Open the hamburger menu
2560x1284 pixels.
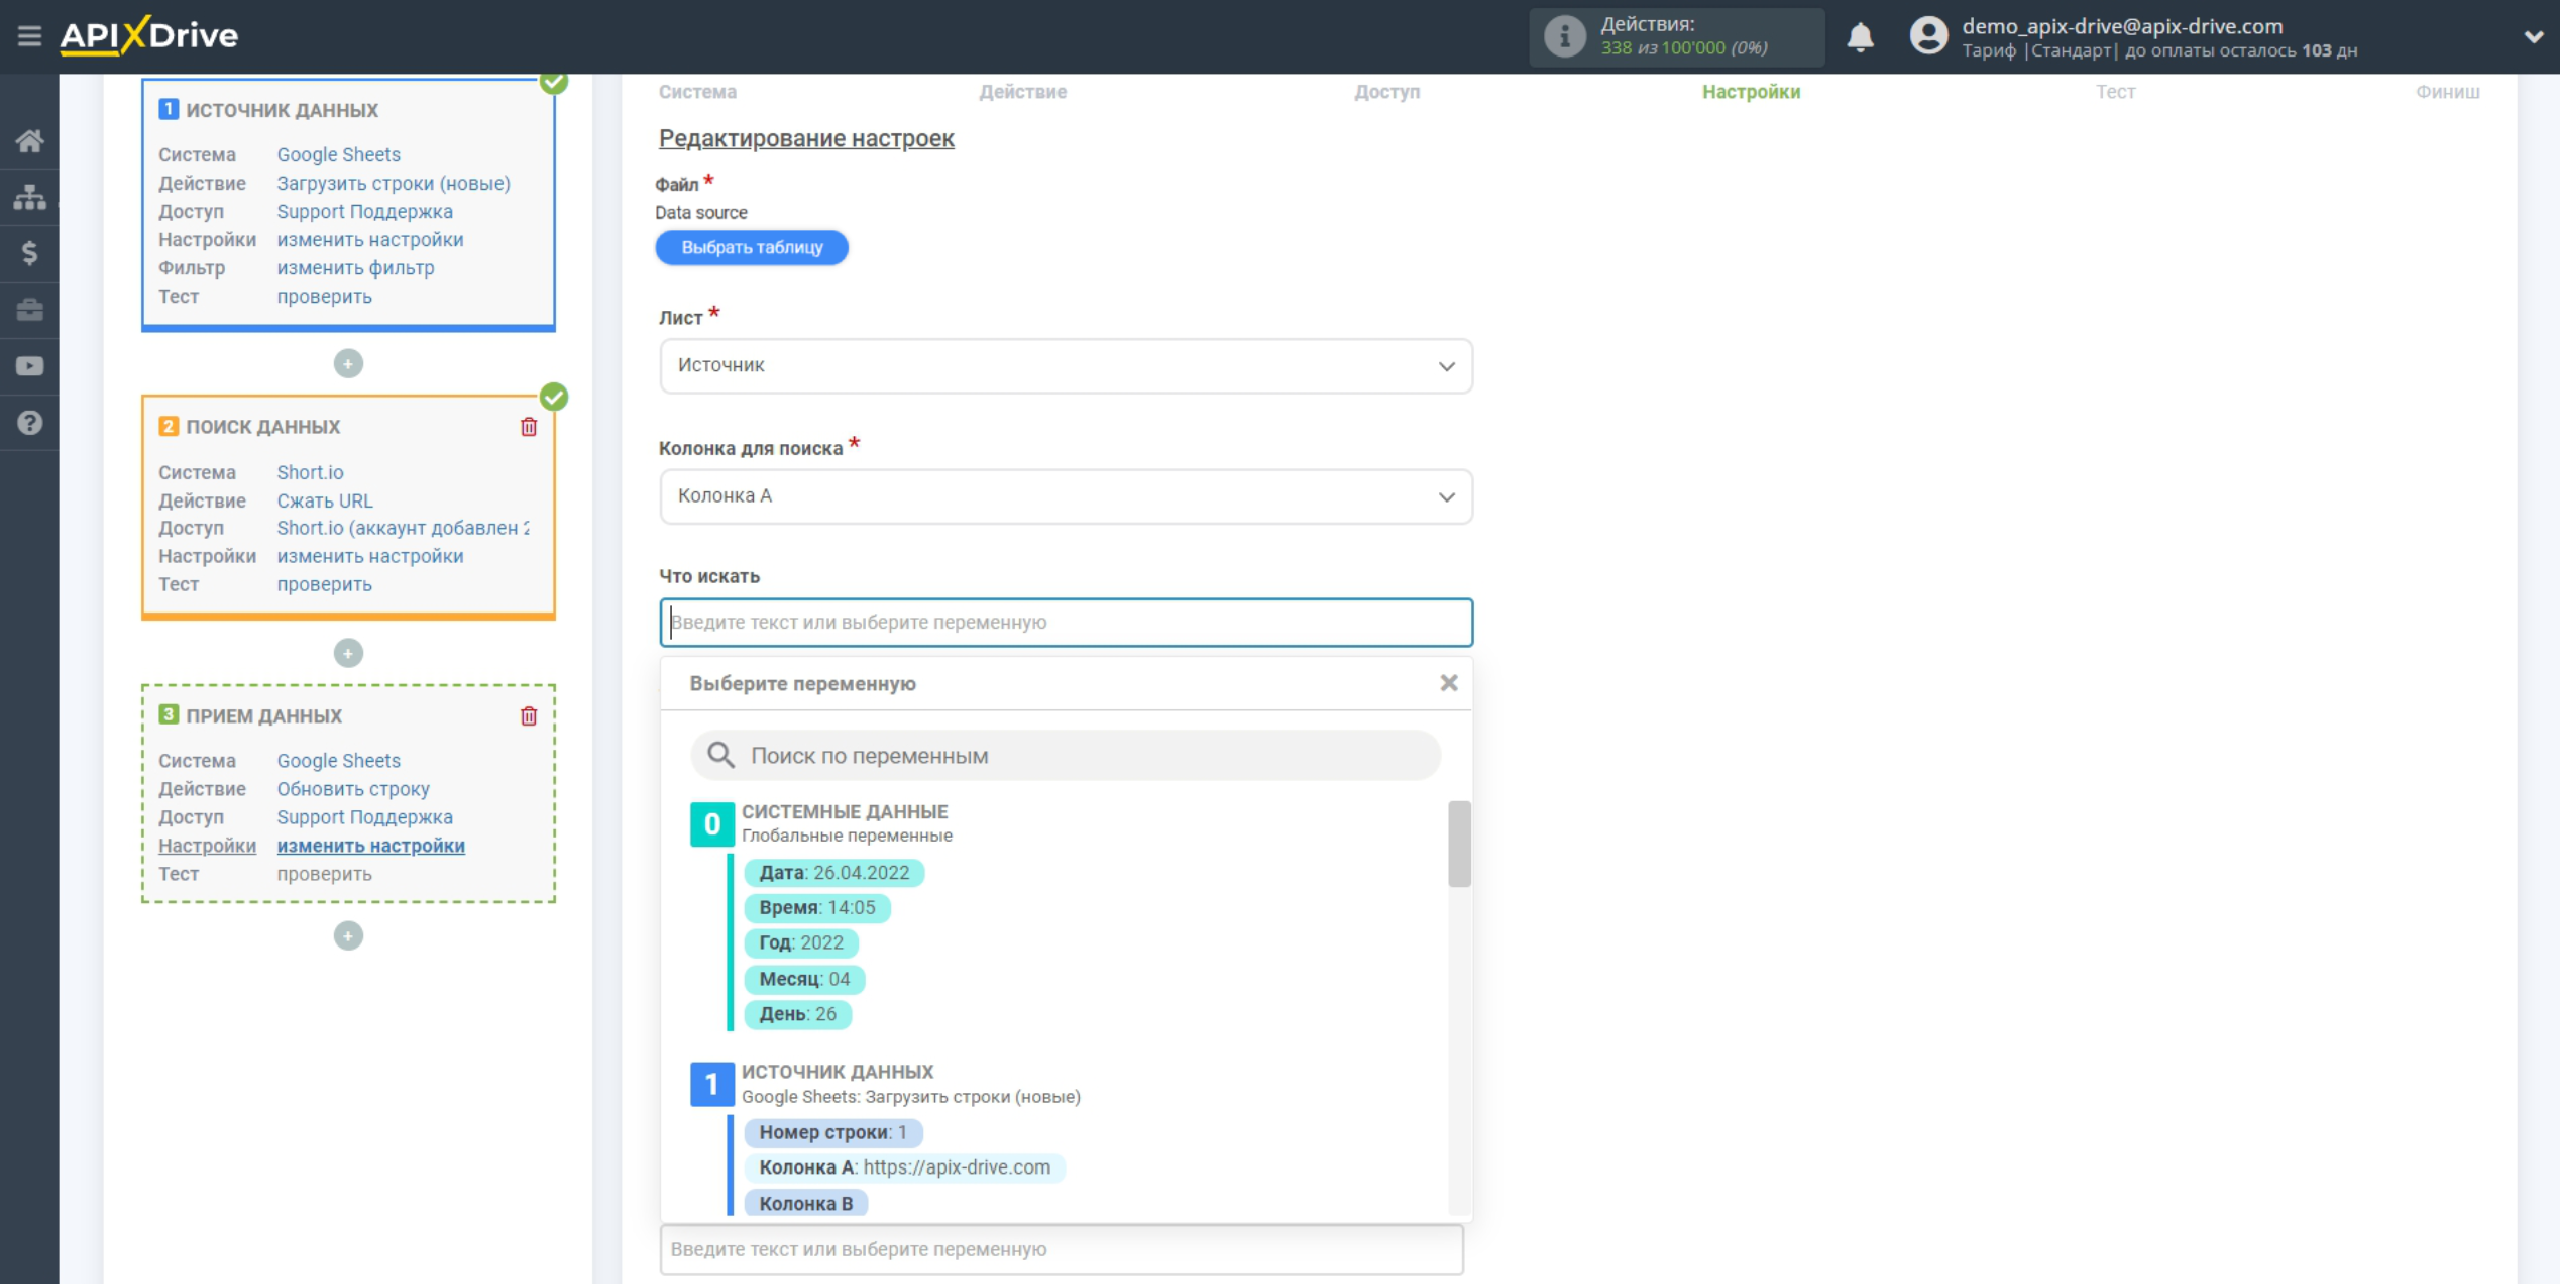coord(29,36)
